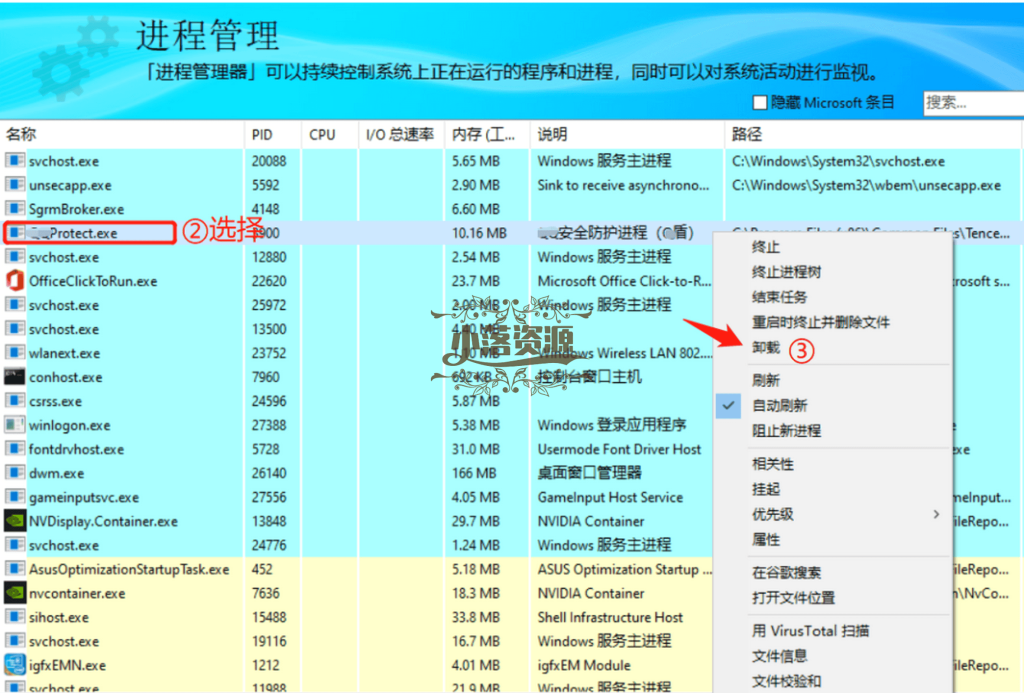Image resolution: width=1024 pixels, height=693 pixels.
Task: Choose 终止 from the context menu
Action: click(765, 247)
